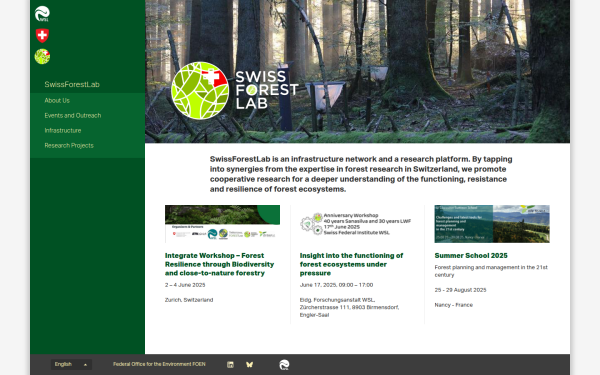This screenshot has height=375, width=600.
Task: Click the '25 - 29 August 2025' date text
Action: click(x=460, y=290)
